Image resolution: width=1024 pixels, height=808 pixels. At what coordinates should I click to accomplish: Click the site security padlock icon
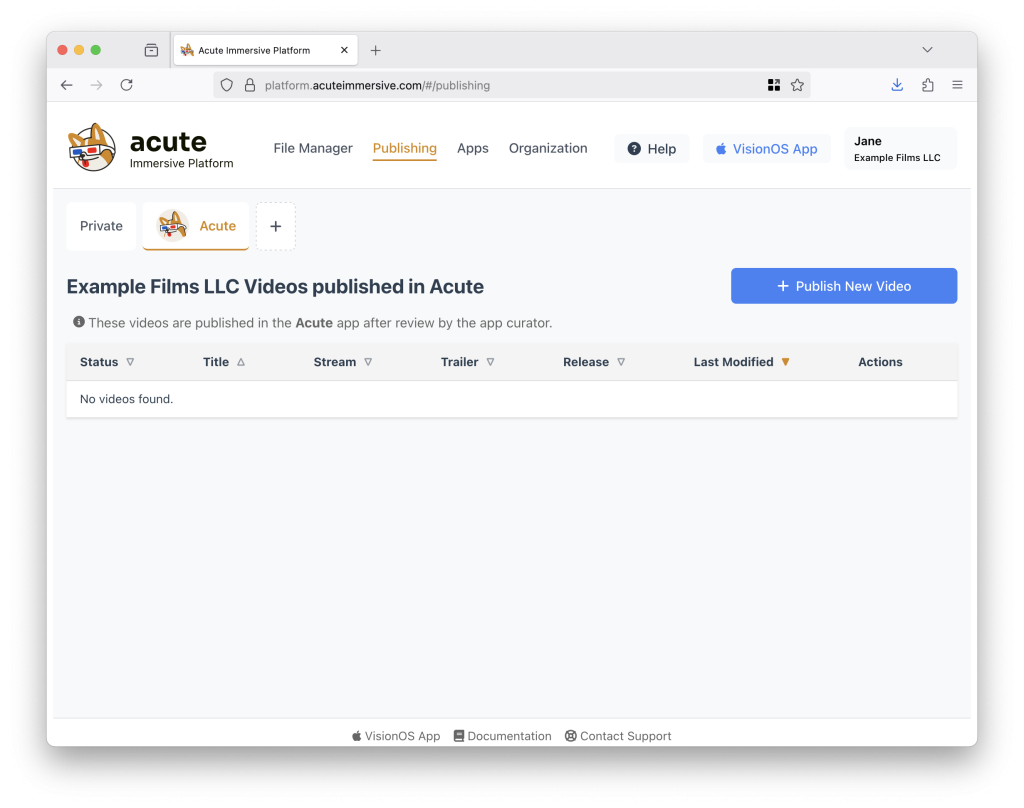tap(249, 85)
